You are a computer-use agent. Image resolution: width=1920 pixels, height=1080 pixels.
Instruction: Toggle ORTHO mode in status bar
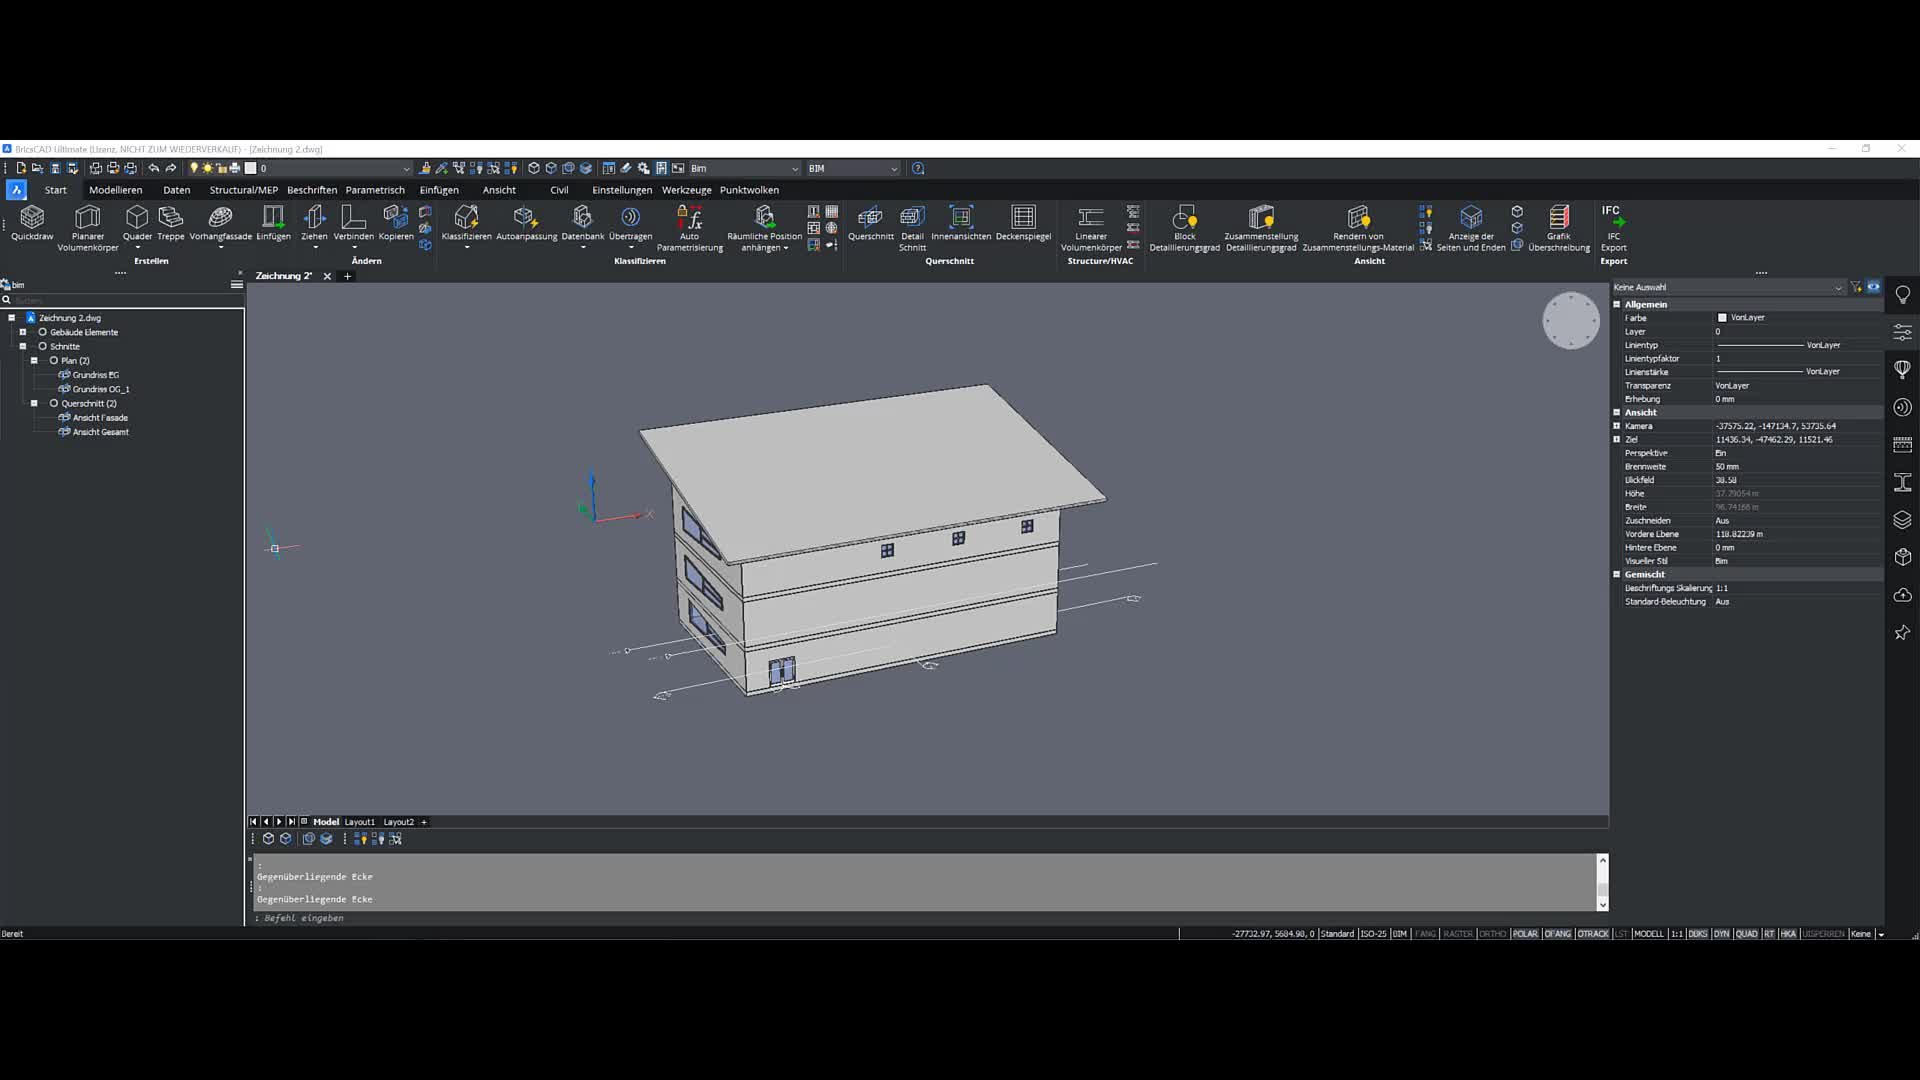point(1492,934)
